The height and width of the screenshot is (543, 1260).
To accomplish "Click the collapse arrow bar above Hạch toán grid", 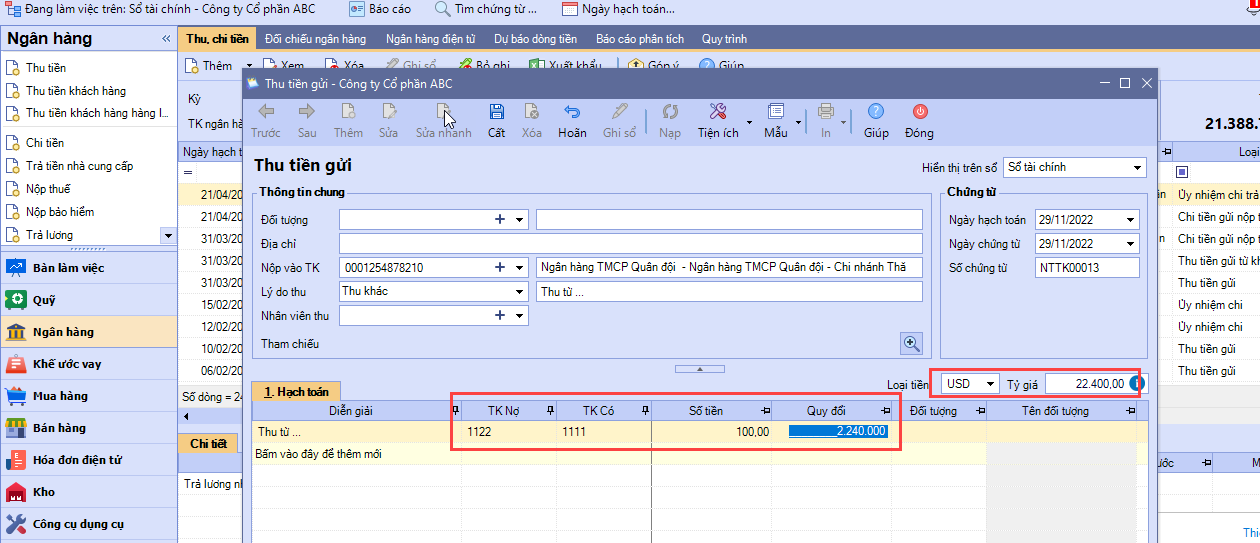I will tap(699, 369).
